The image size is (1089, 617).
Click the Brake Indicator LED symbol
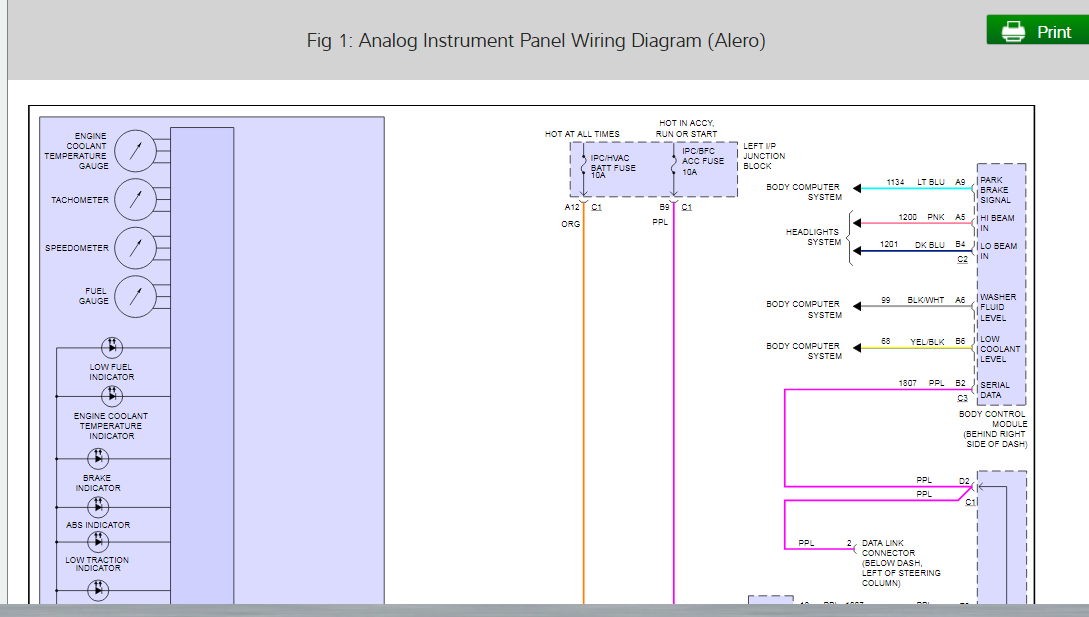[98, 458]
